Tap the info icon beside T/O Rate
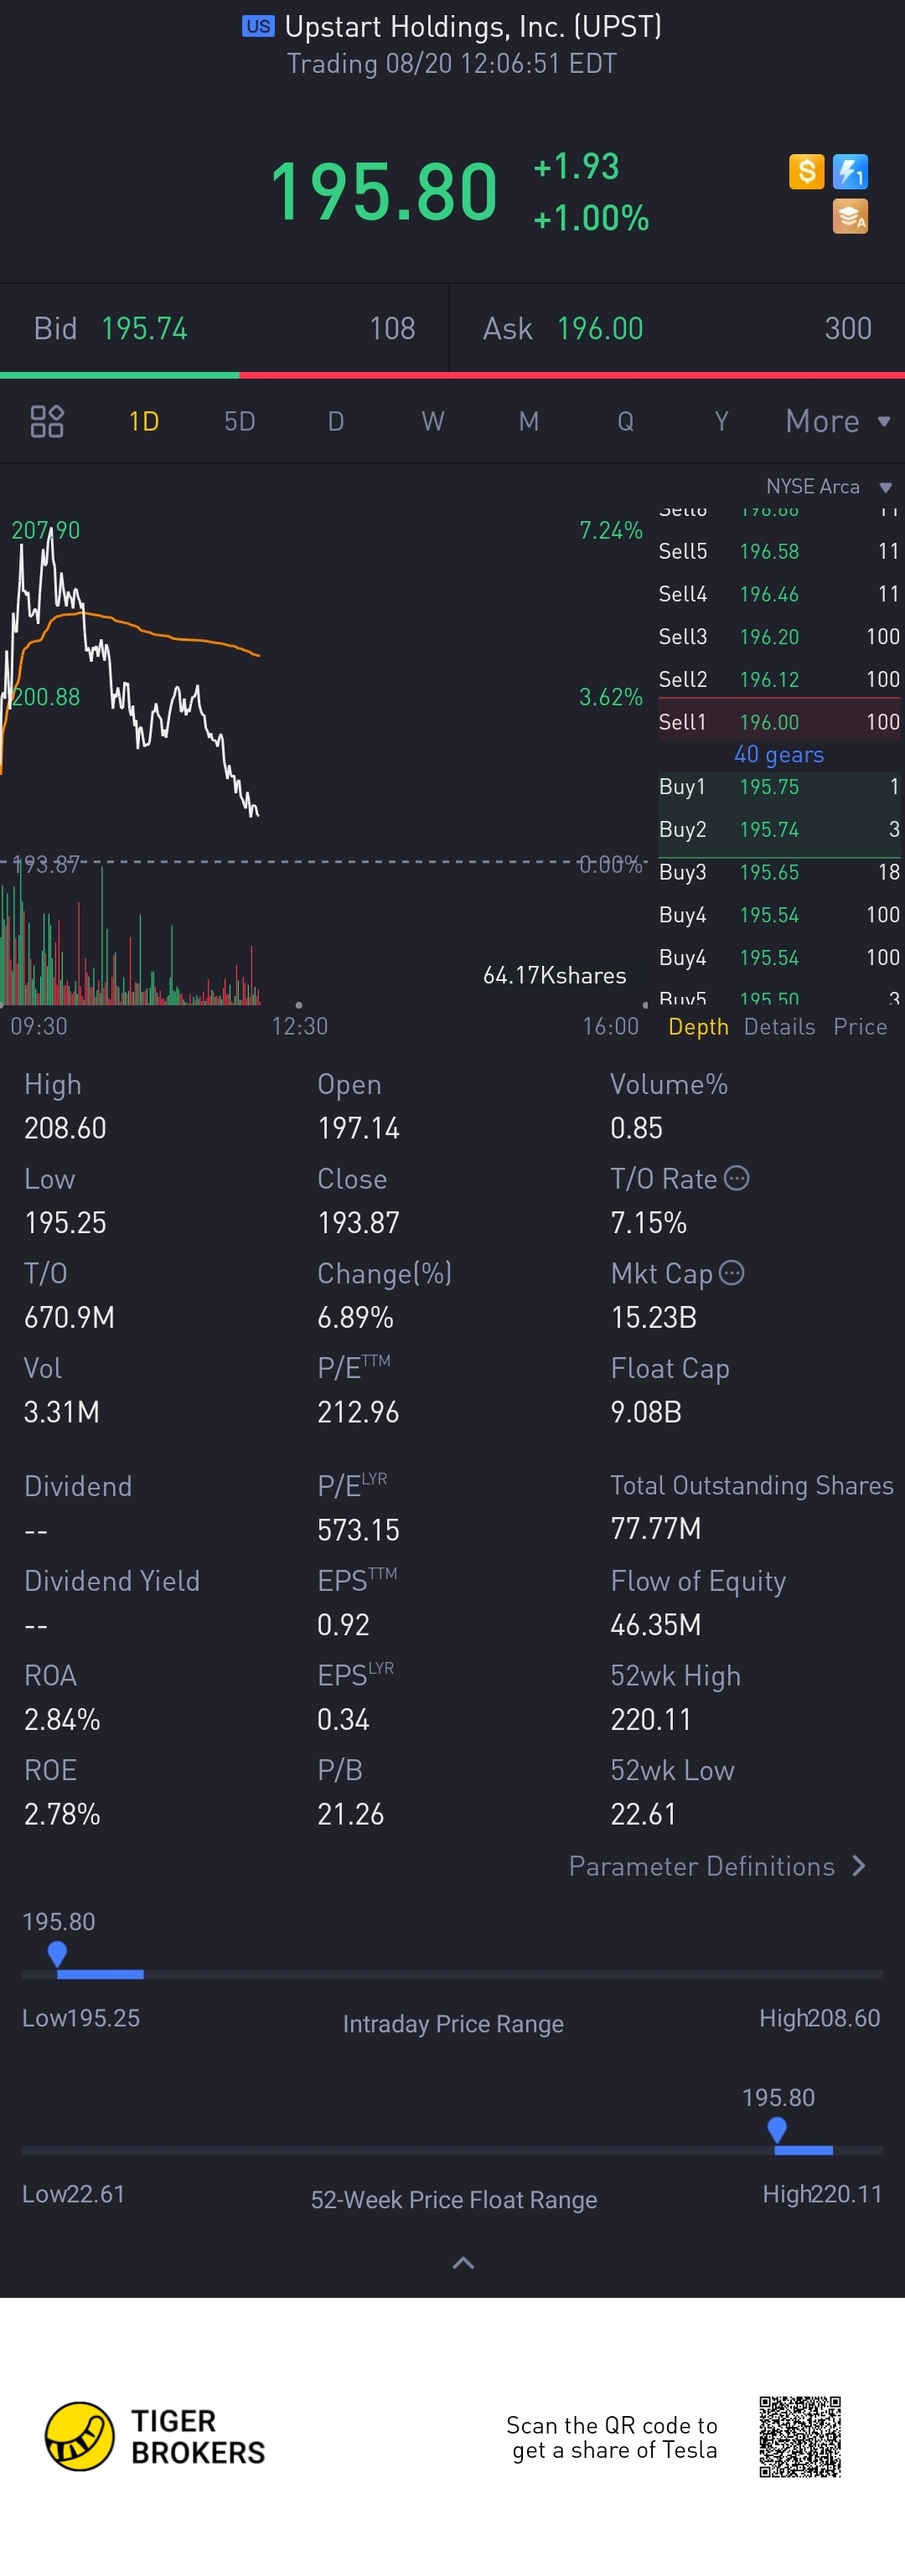This screenshot has width=905, height=2576. (x=736, y=1178)
